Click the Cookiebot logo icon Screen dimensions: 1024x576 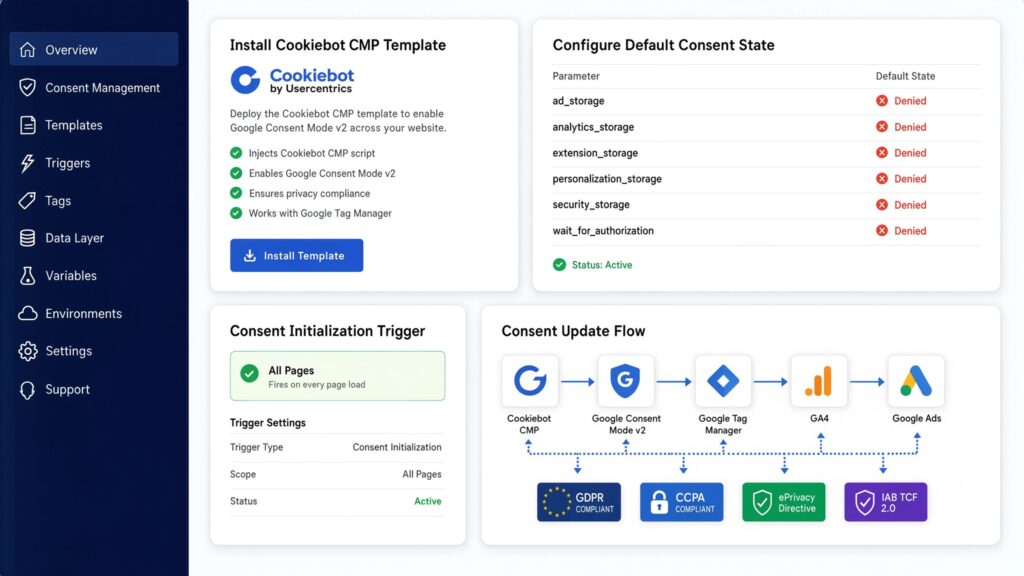coord(246,80)
